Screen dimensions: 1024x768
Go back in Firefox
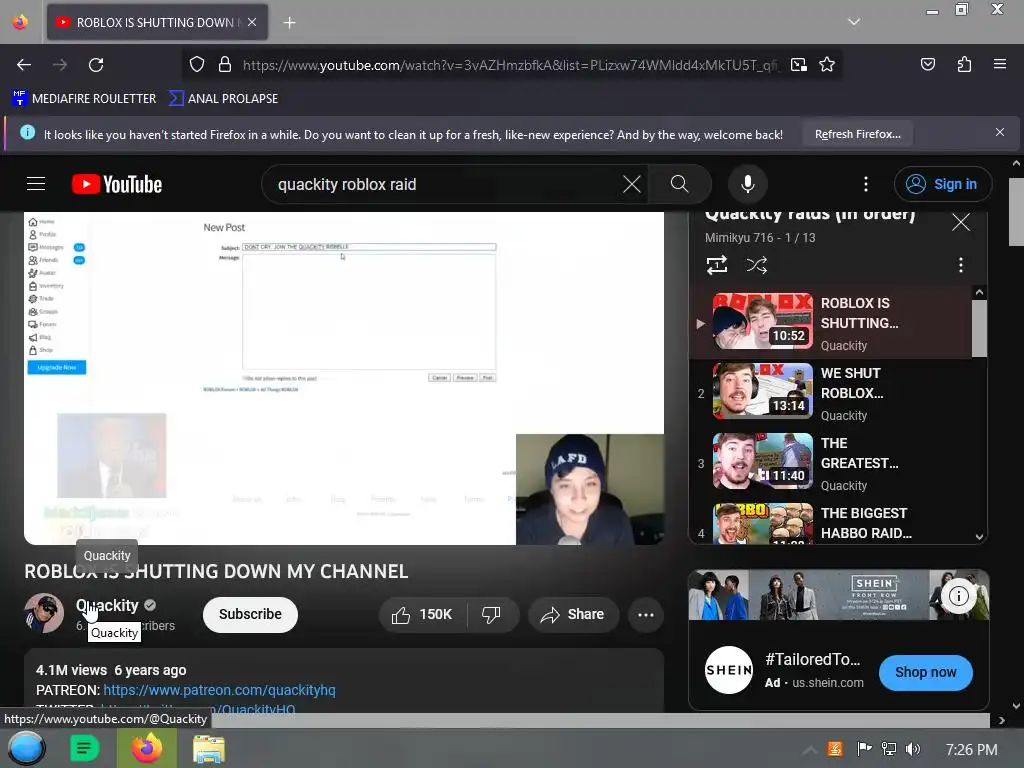[24, 65]
